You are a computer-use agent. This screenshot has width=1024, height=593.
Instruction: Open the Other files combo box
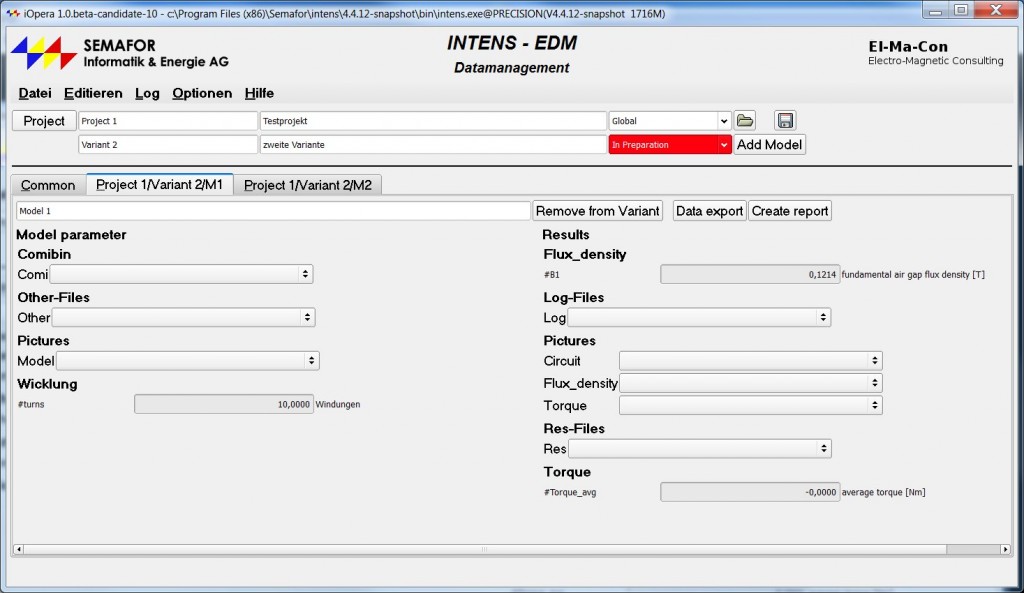coord(184,317)
